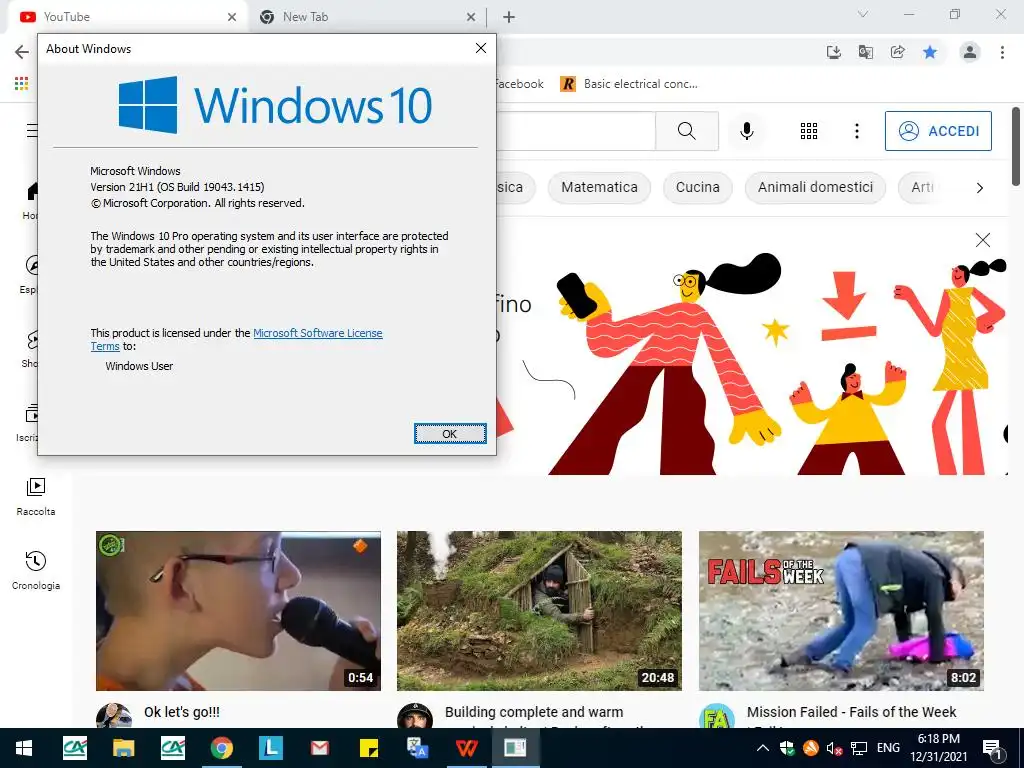The width and height of the screenshot is (1024, 768).
Task: Click the orange Avast tray icon
Action: 810,748
